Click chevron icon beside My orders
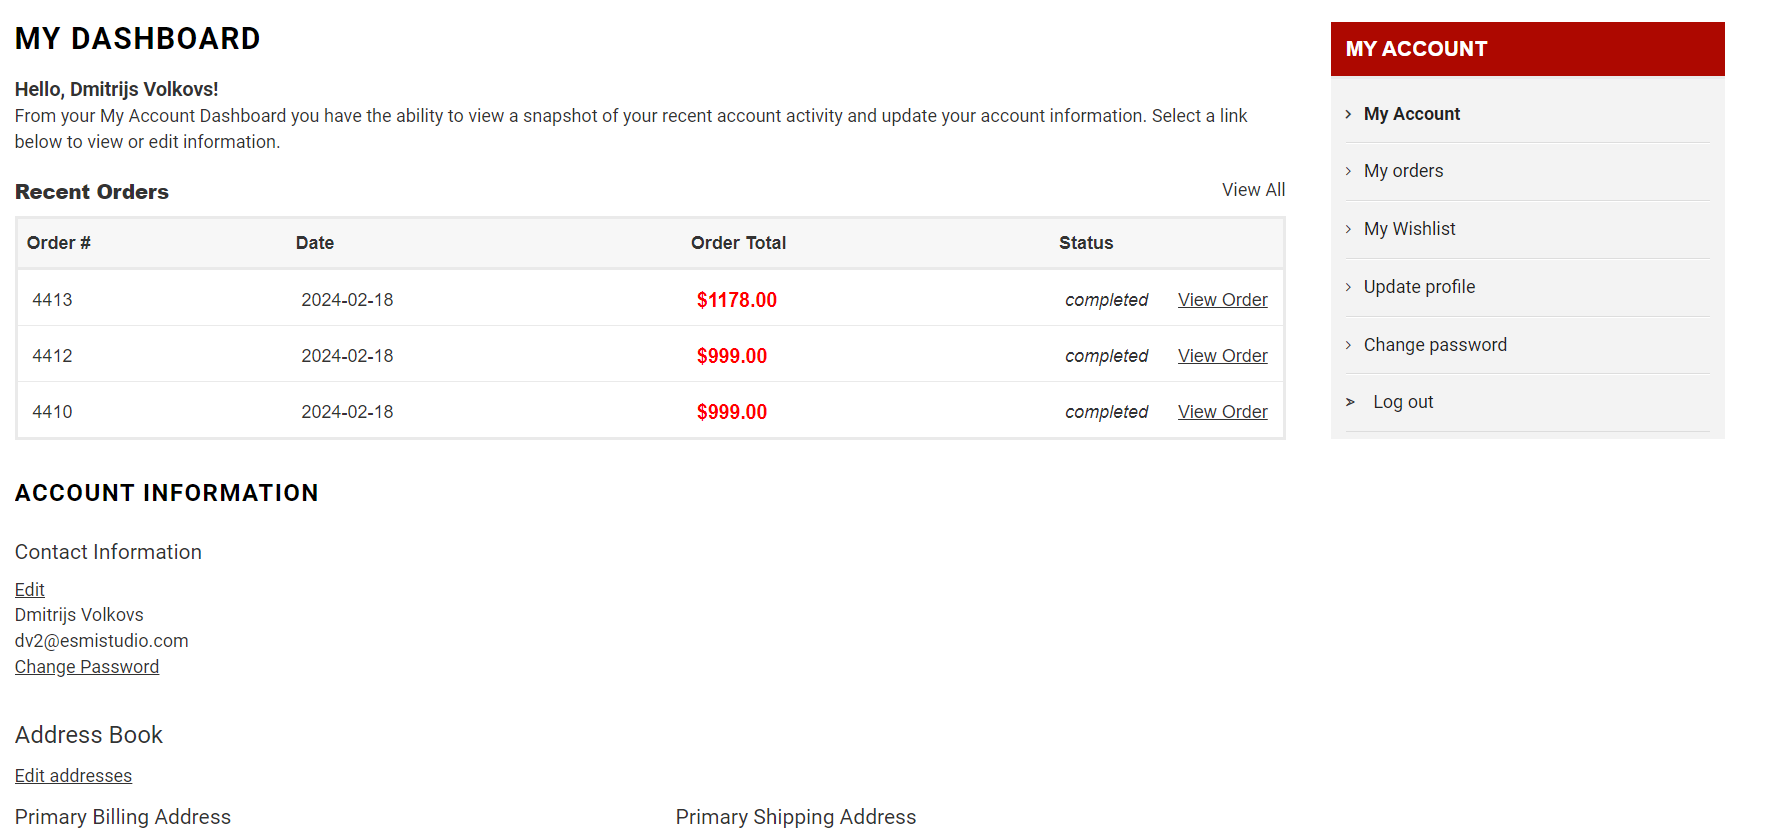1771x835 pixels. 1348,171
